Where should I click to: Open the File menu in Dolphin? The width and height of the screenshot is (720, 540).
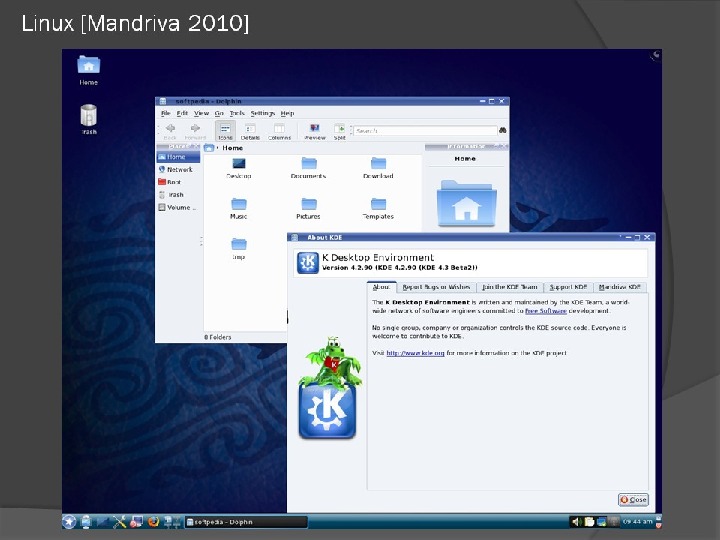[166, 113]
